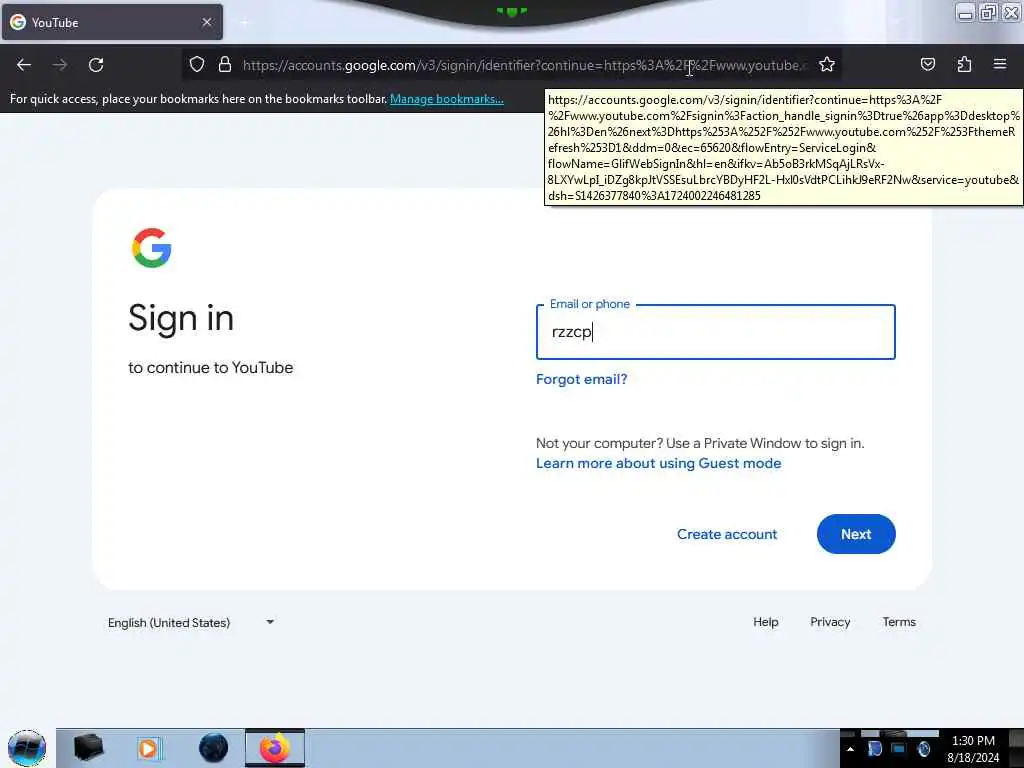
Task: Launch the media player taskbar icon
Action: click(148, 748)
